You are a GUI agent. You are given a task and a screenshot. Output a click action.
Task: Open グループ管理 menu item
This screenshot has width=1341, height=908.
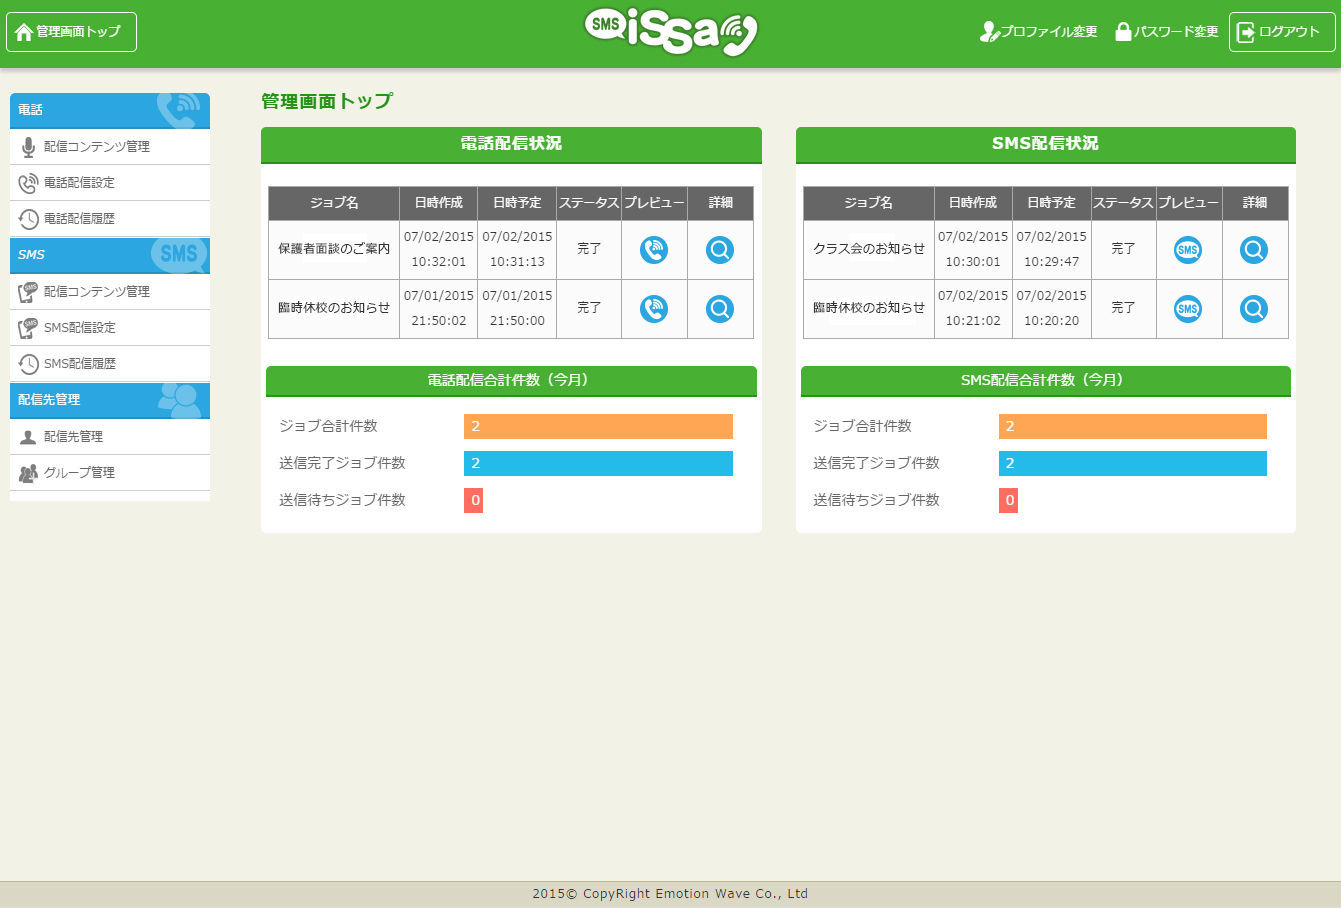click(110, 473)
